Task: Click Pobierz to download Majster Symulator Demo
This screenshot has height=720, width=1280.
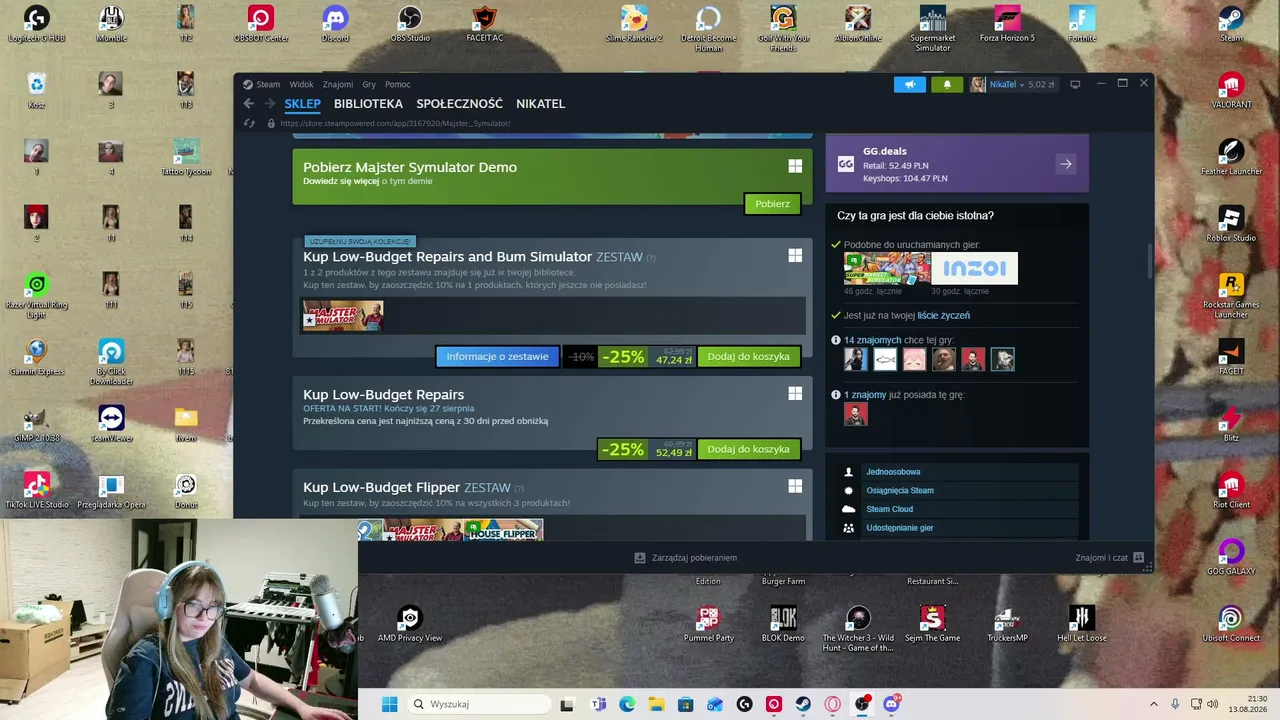Action: 772,204
